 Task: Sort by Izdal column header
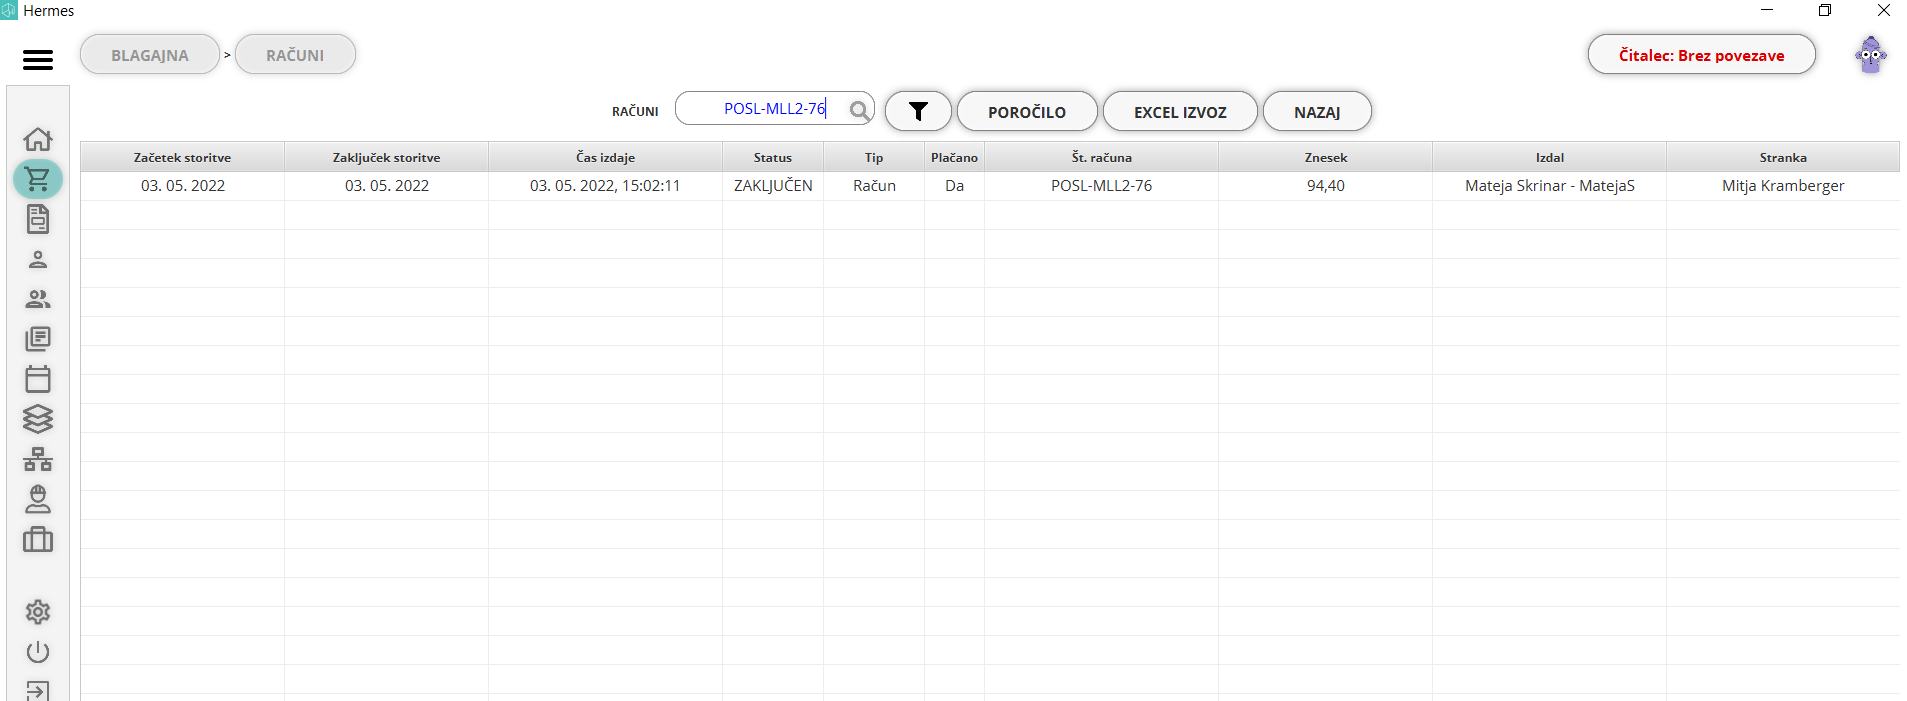point(1549,157)
